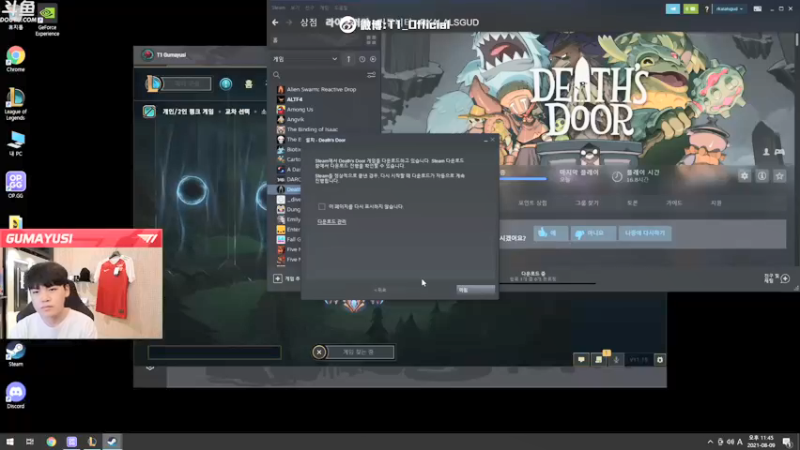
Task: Click the Ask Me Later button
Action: (645, 233)
